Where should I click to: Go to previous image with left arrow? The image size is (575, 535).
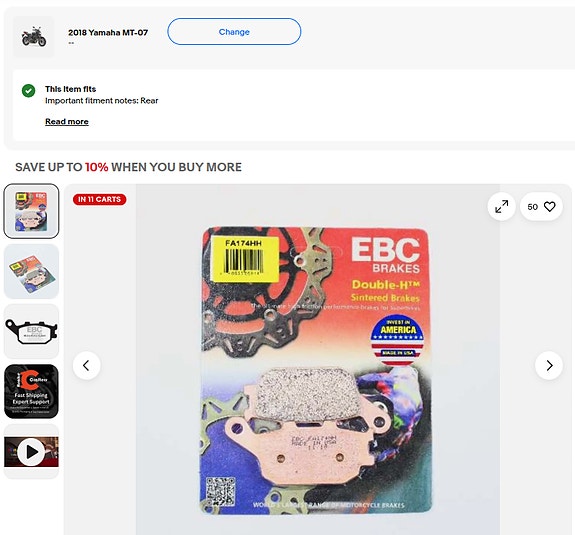click(x=87, y=366)
